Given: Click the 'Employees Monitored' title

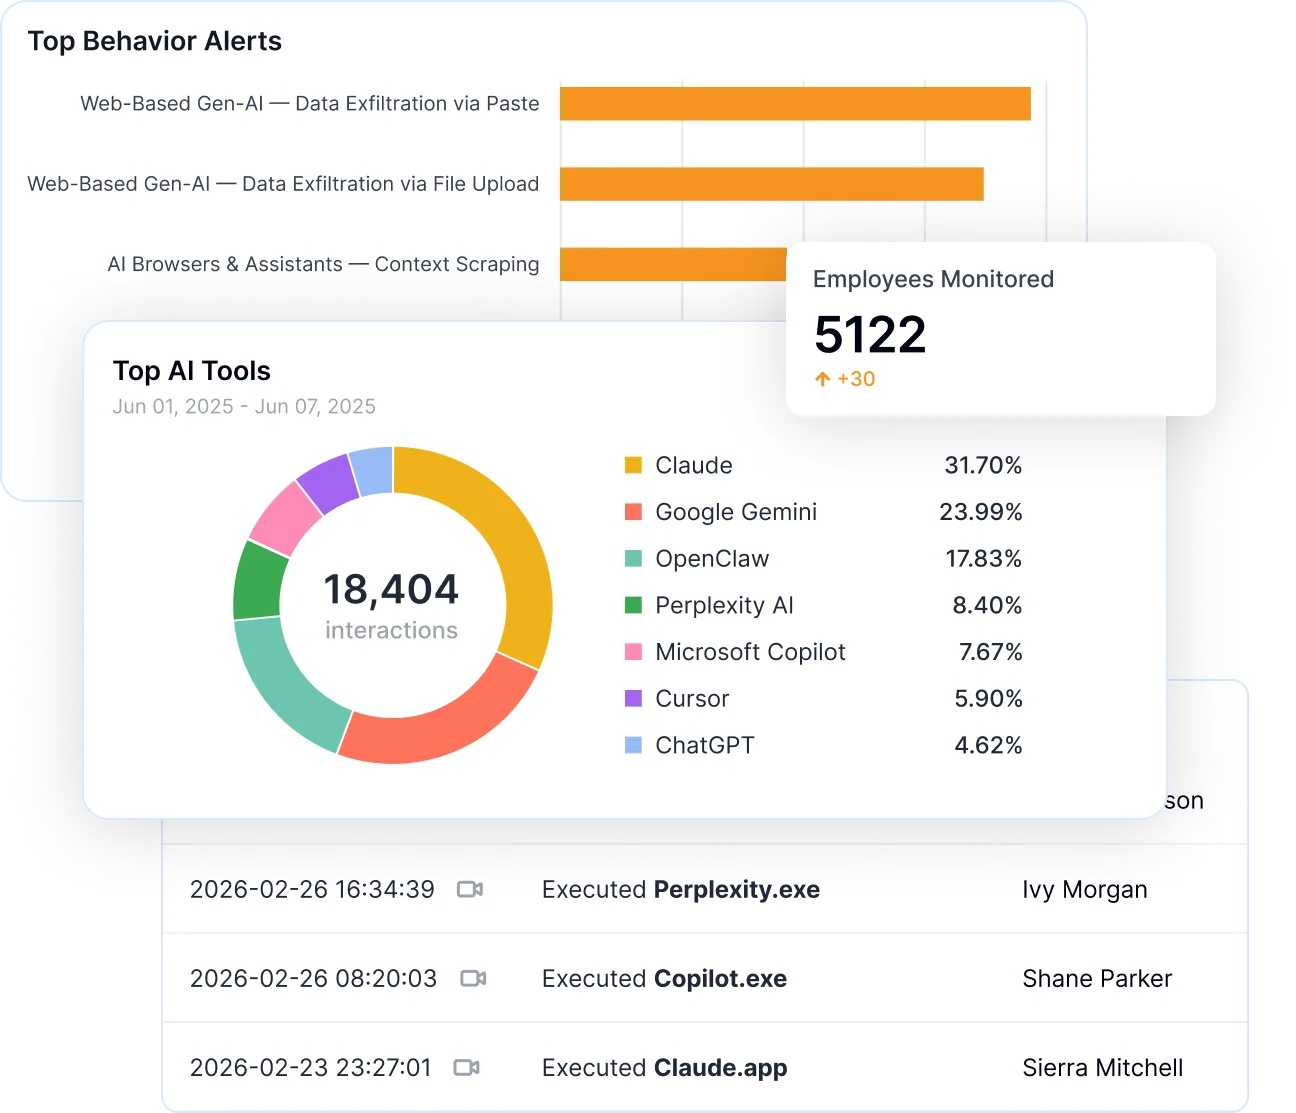Looking at the screenshot, I should 933,279.
